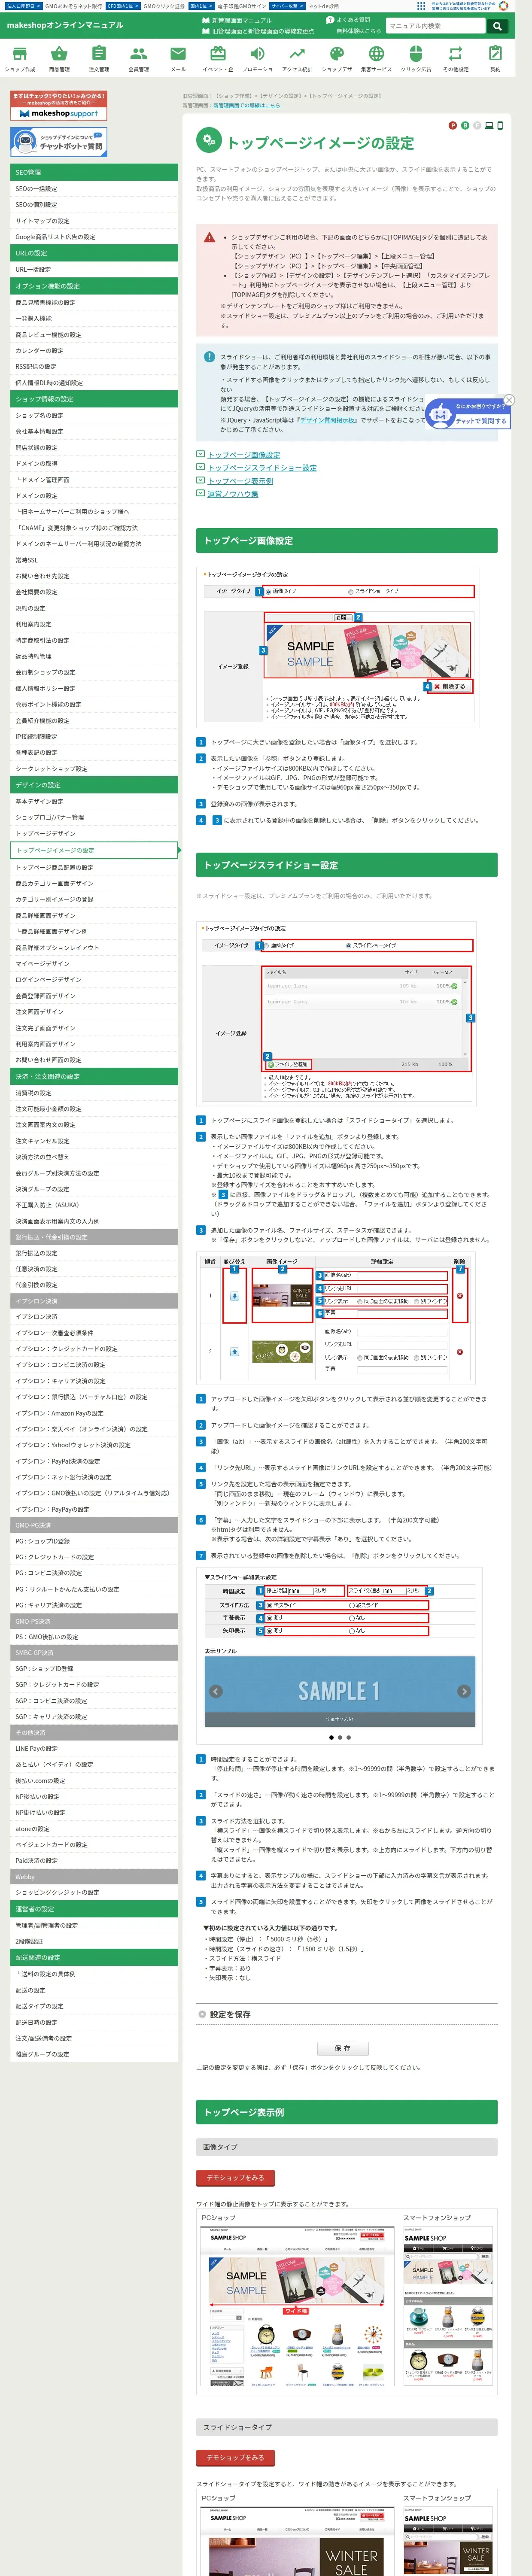Select URL一括設定 in sidebar
This screenshot has width=532, height=2576.
coord(94,269)
